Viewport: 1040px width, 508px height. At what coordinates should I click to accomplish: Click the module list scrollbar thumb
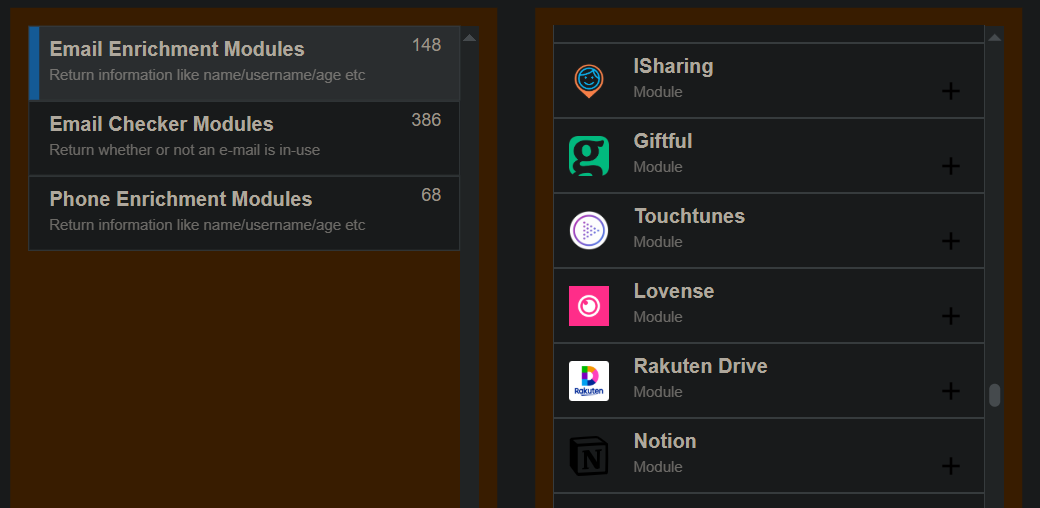pos(994,395)
